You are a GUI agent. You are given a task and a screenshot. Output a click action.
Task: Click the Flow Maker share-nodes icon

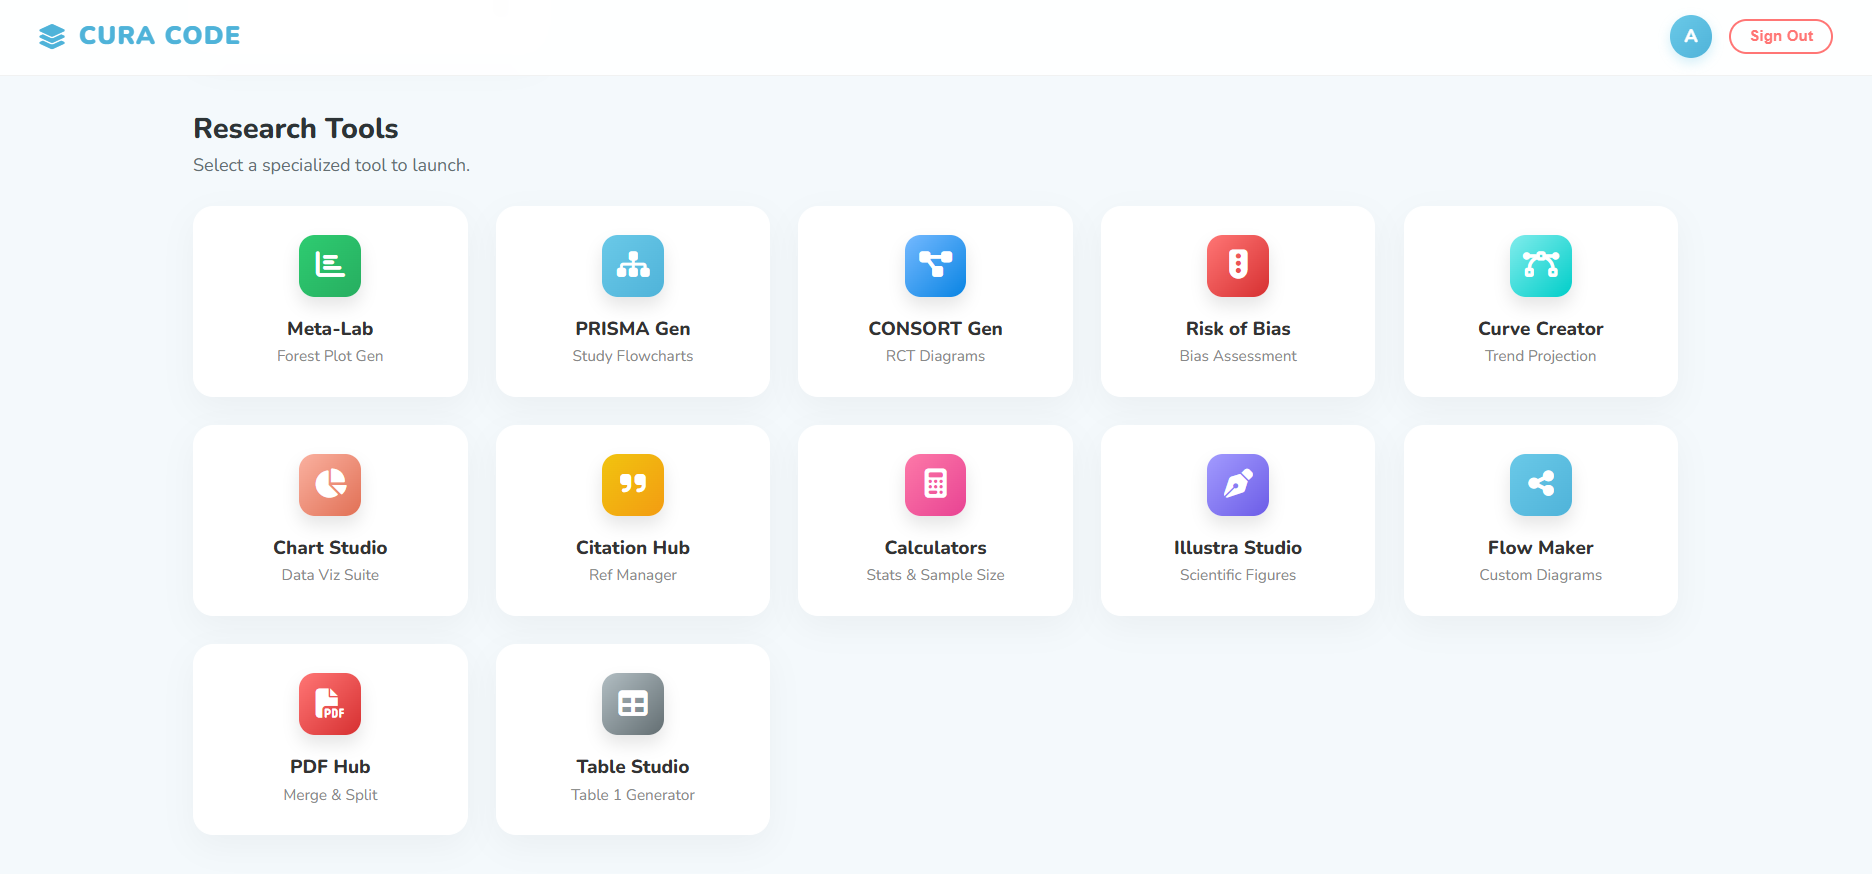(1540, 485)
